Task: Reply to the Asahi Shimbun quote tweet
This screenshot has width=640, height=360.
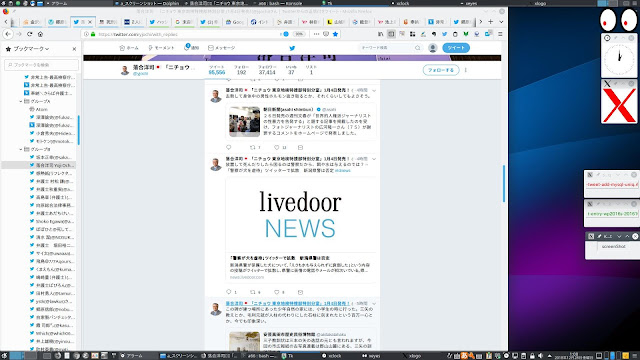Action: coord(229,147)
